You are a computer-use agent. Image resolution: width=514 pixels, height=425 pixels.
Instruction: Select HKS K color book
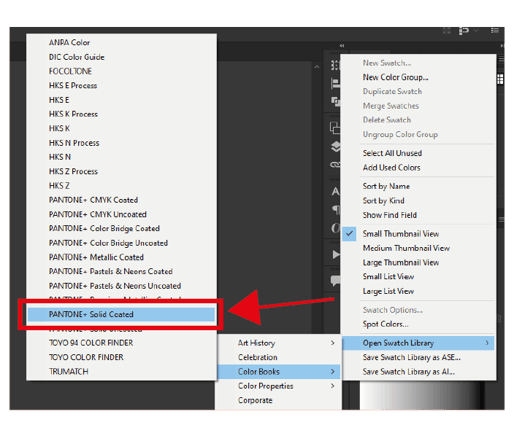click(x=59, y=128)
